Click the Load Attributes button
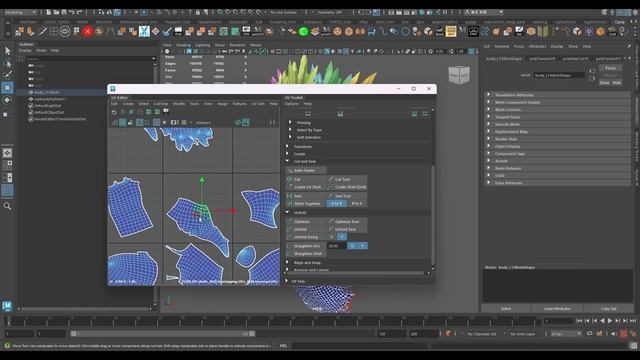 click(x=557, y=309)
